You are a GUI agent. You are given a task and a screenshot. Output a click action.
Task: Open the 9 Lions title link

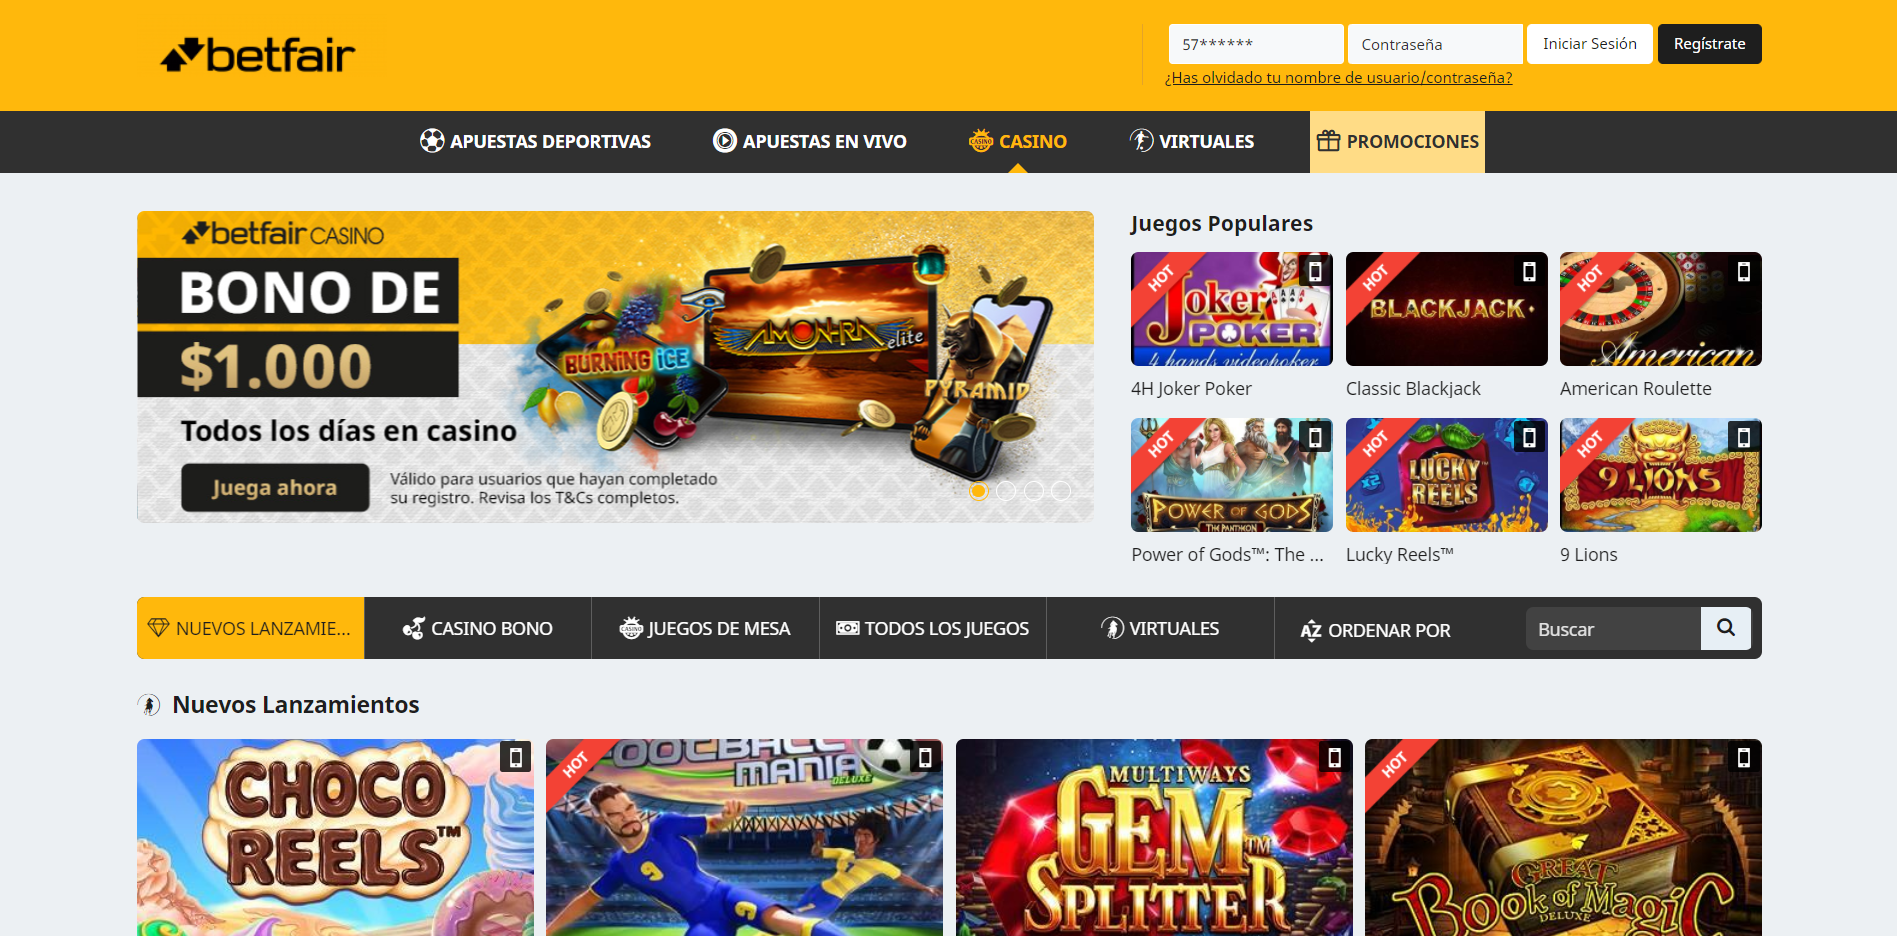click(x=1589, y=555)
